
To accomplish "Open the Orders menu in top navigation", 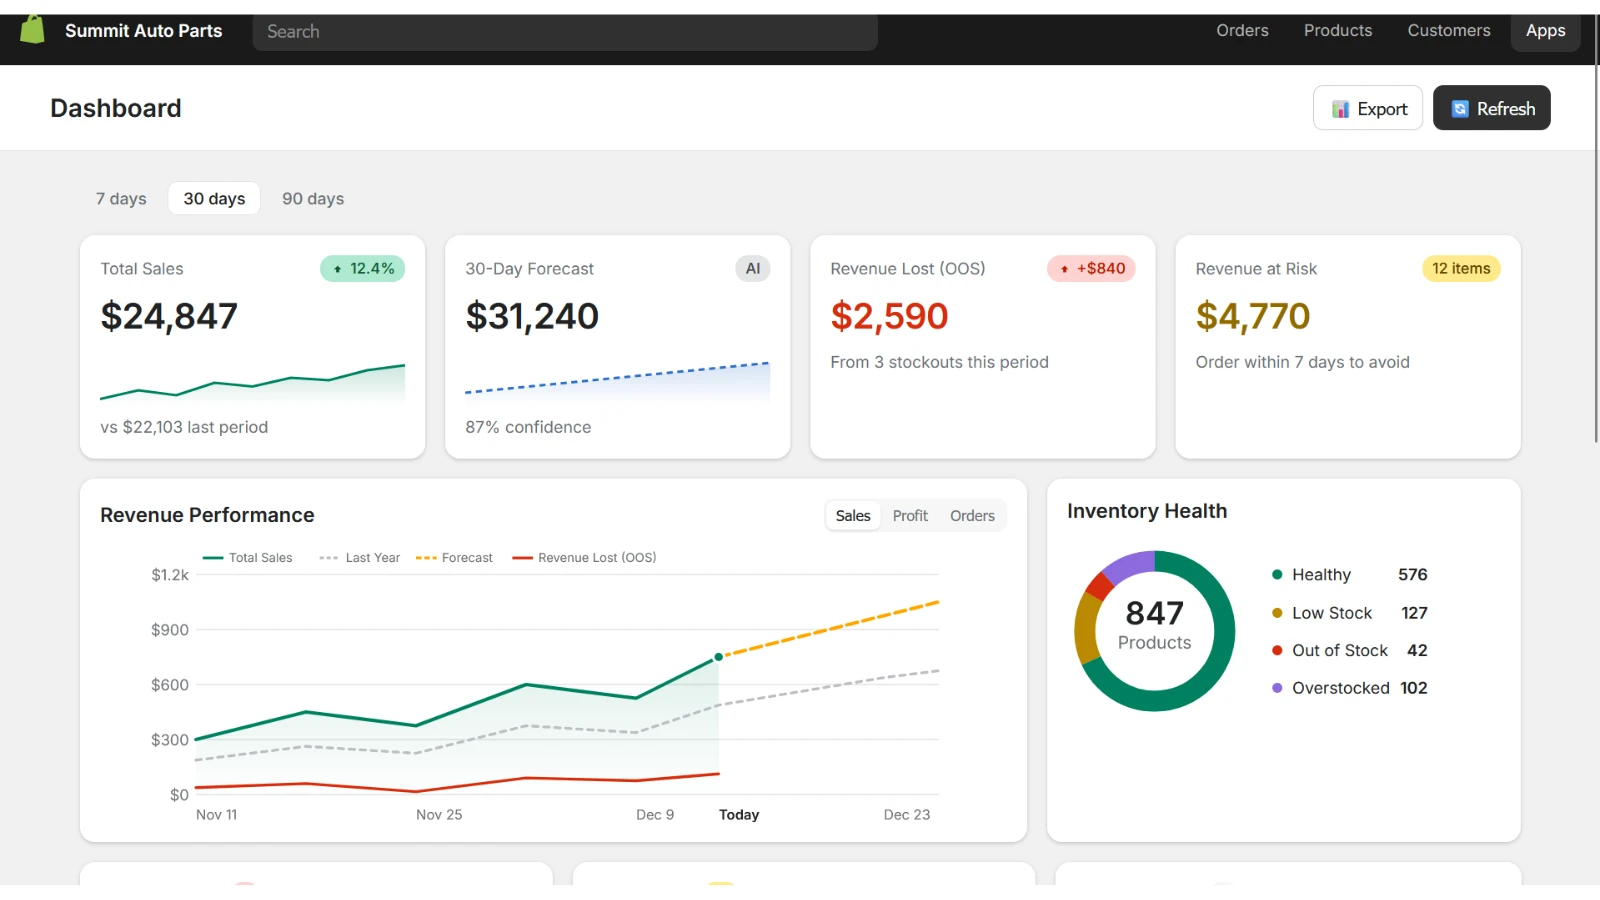I will (x=1242, y=31).
